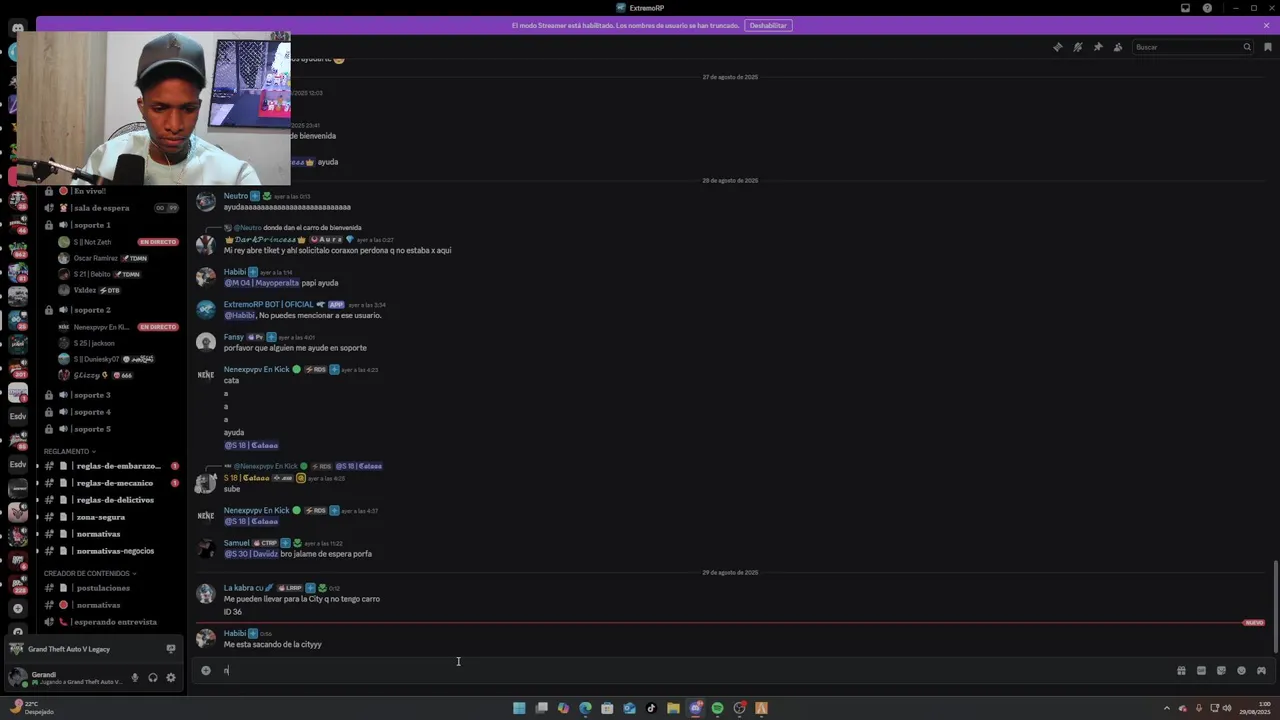Viewport: 1280px width, 720px height.
Task: Open the add a server plus button
Action: tap(17, 608)
